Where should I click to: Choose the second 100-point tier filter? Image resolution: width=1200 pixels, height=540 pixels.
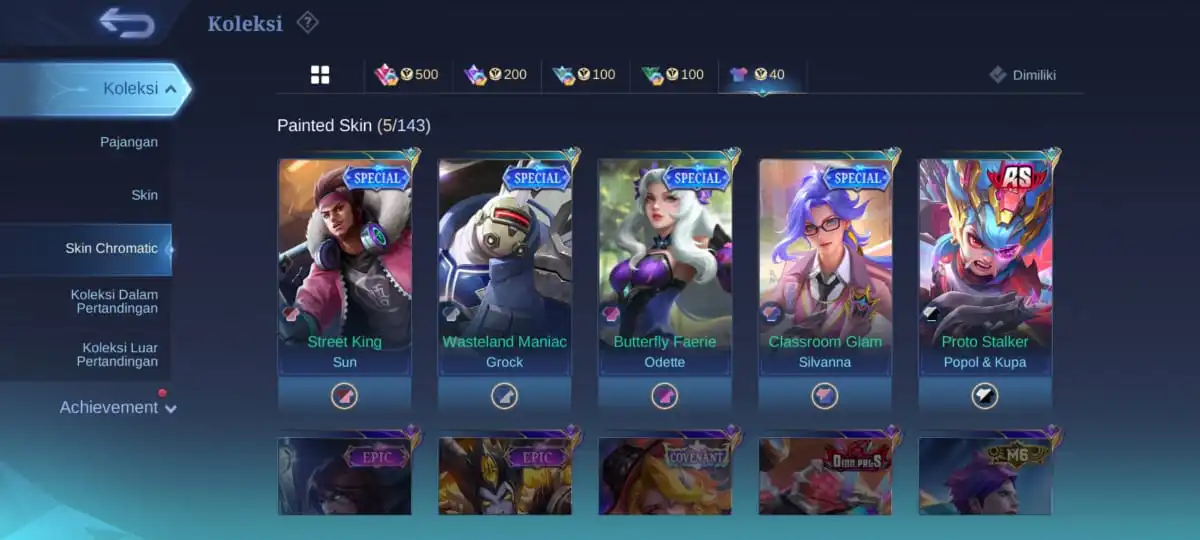[672, 75]
